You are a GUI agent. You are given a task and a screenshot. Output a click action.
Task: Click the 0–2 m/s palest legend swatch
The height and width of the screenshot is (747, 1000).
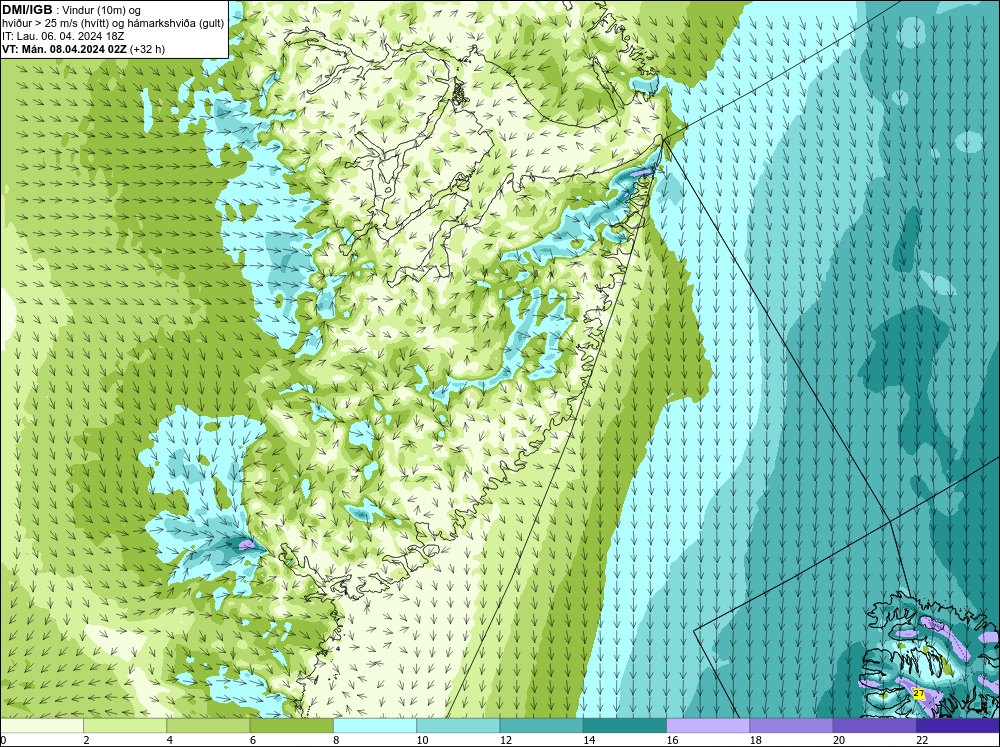click(x=41, y=725)
